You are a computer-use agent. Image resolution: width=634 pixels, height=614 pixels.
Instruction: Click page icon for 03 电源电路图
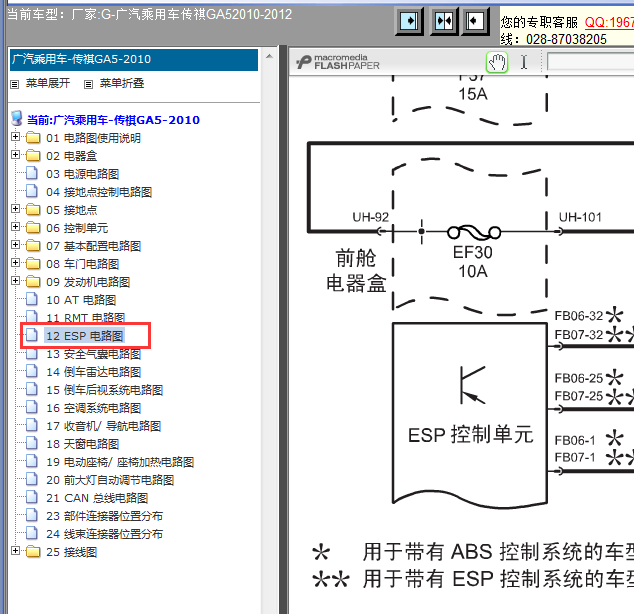click(32, 173)
